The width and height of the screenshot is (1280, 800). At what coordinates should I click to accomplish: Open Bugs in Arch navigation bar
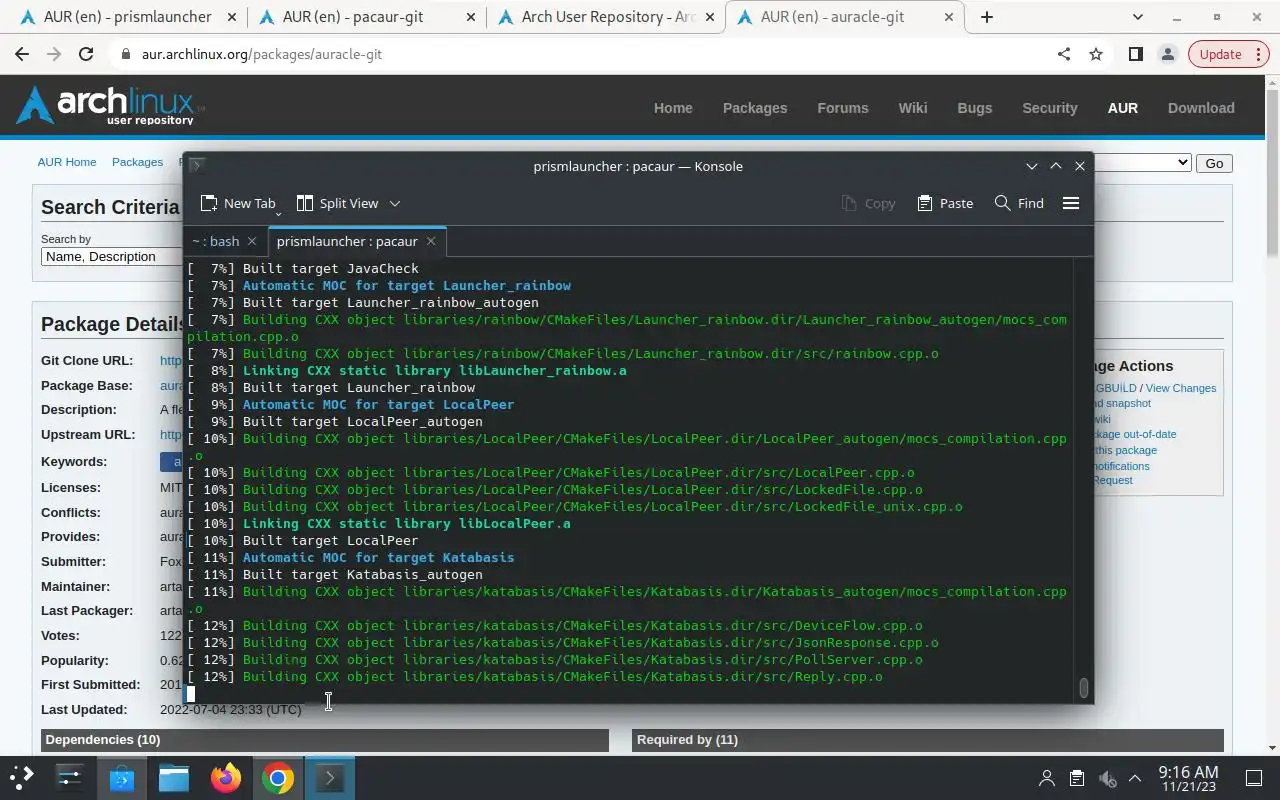[x=975, y=108]
